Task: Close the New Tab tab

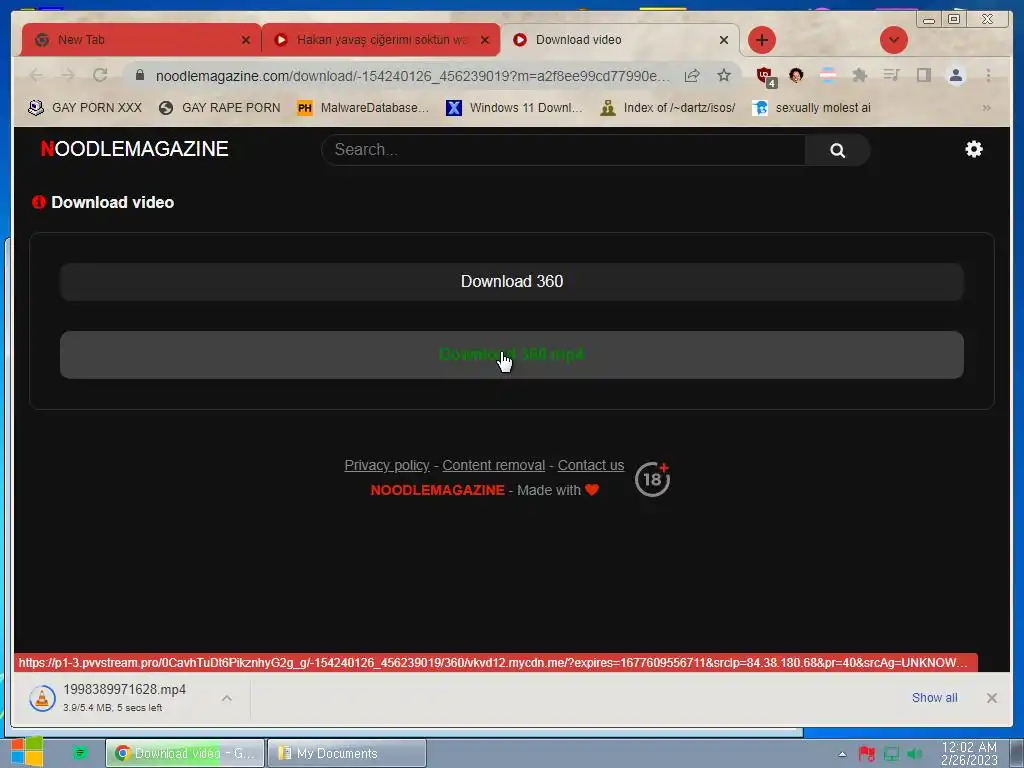Action: (x=246, y=40)
